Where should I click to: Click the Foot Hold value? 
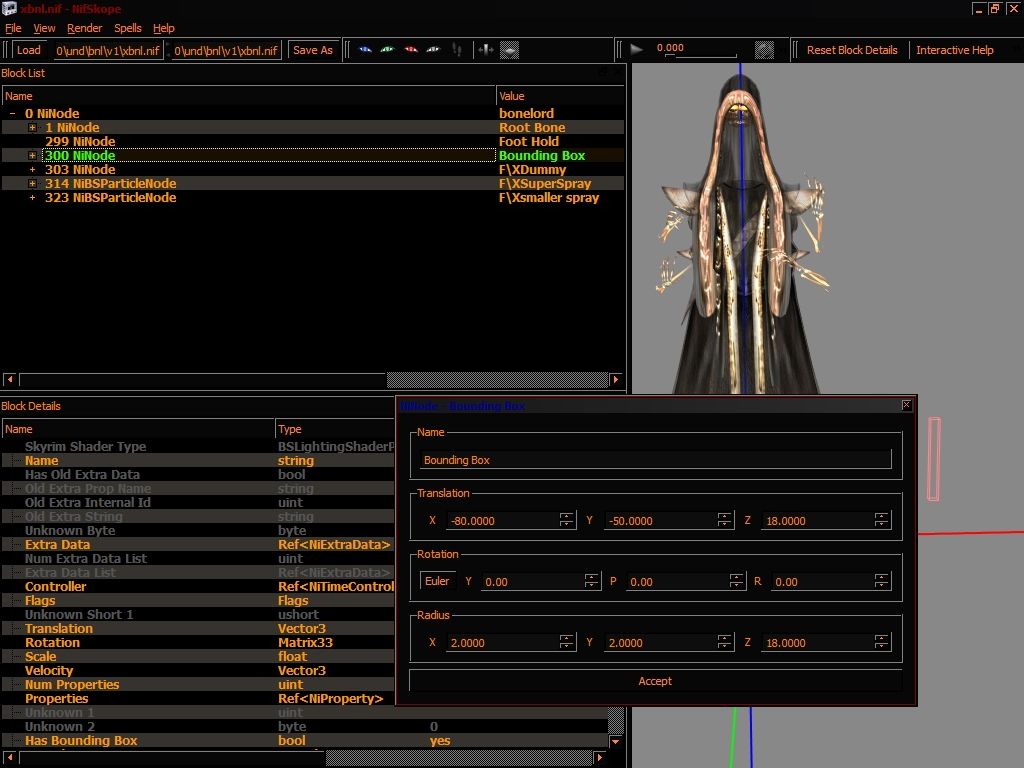(529, 142)
